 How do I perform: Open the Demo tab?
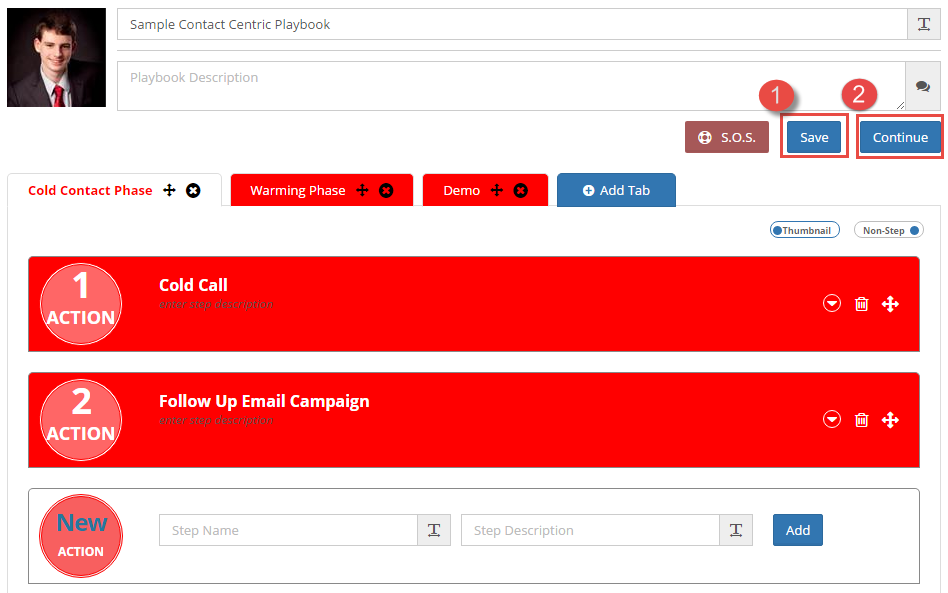[461, 191]
